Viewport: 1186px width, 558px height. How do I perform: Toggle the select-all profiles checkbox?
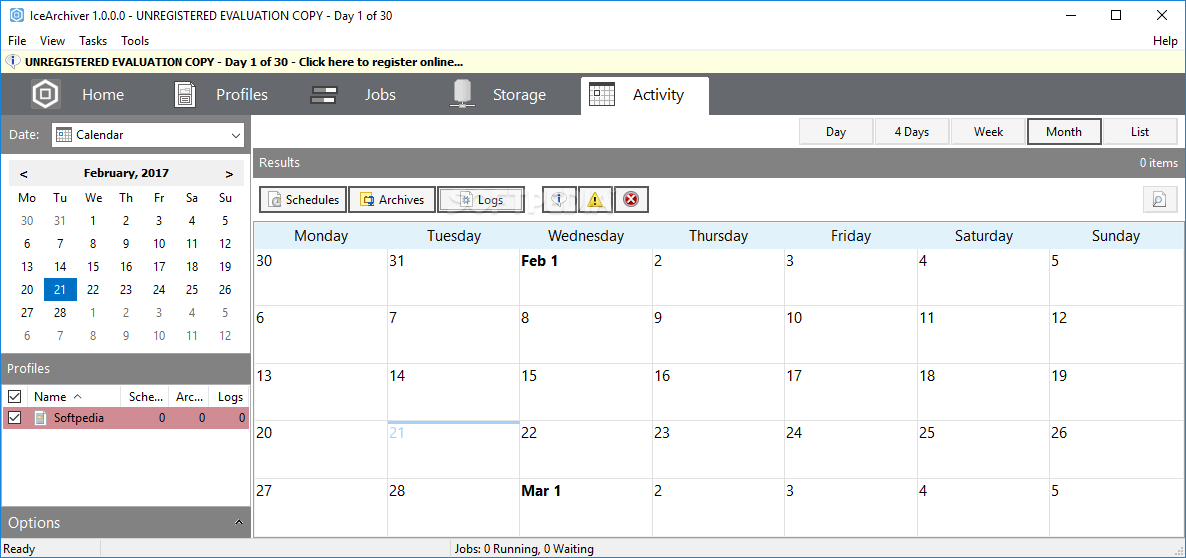pyautogui.click(x=15, y=397)
